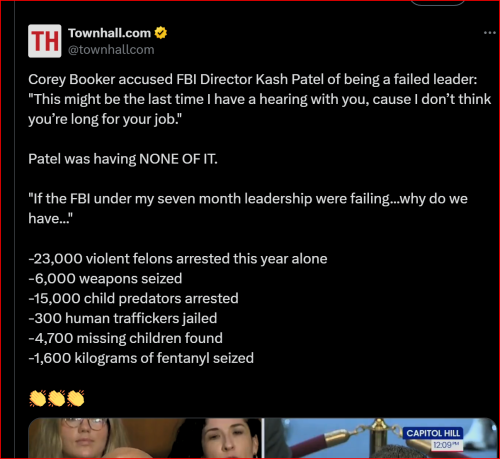
Task: Click the '-15,000 child predators arrested' line
Action: point(133,298)
